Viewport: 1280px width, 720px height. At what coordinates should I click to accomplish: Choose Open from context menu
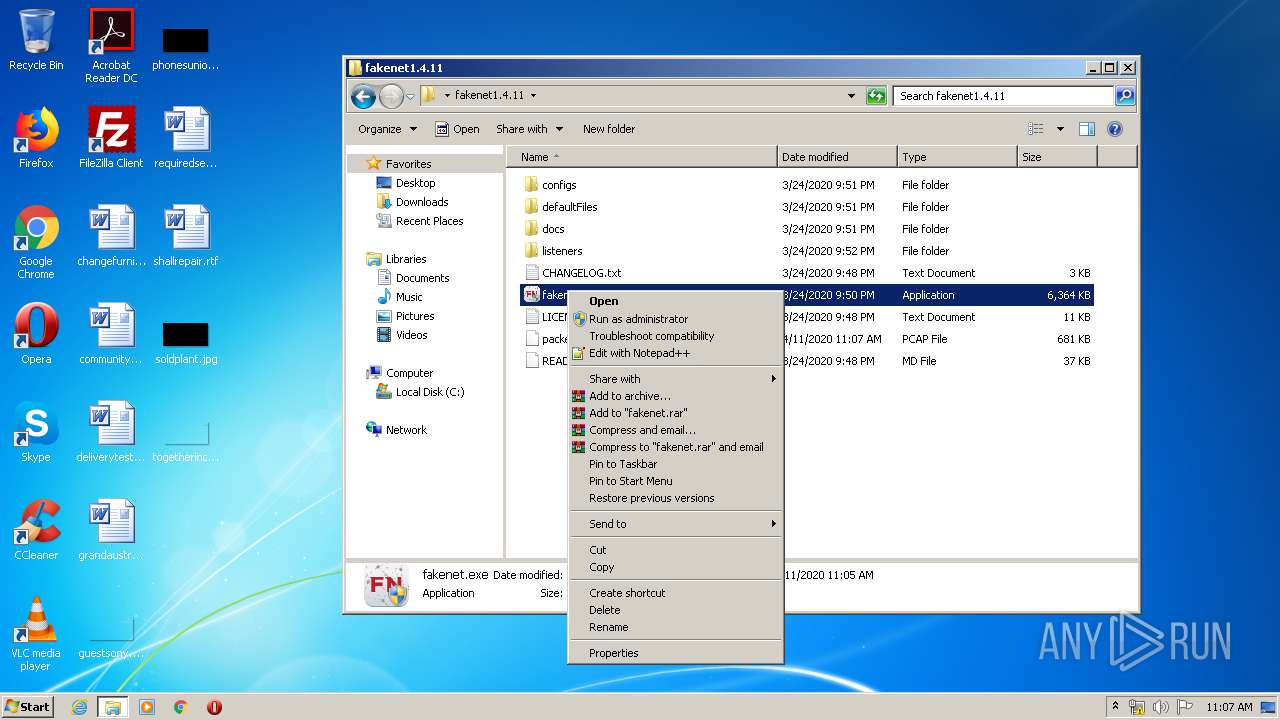[675, 301]
